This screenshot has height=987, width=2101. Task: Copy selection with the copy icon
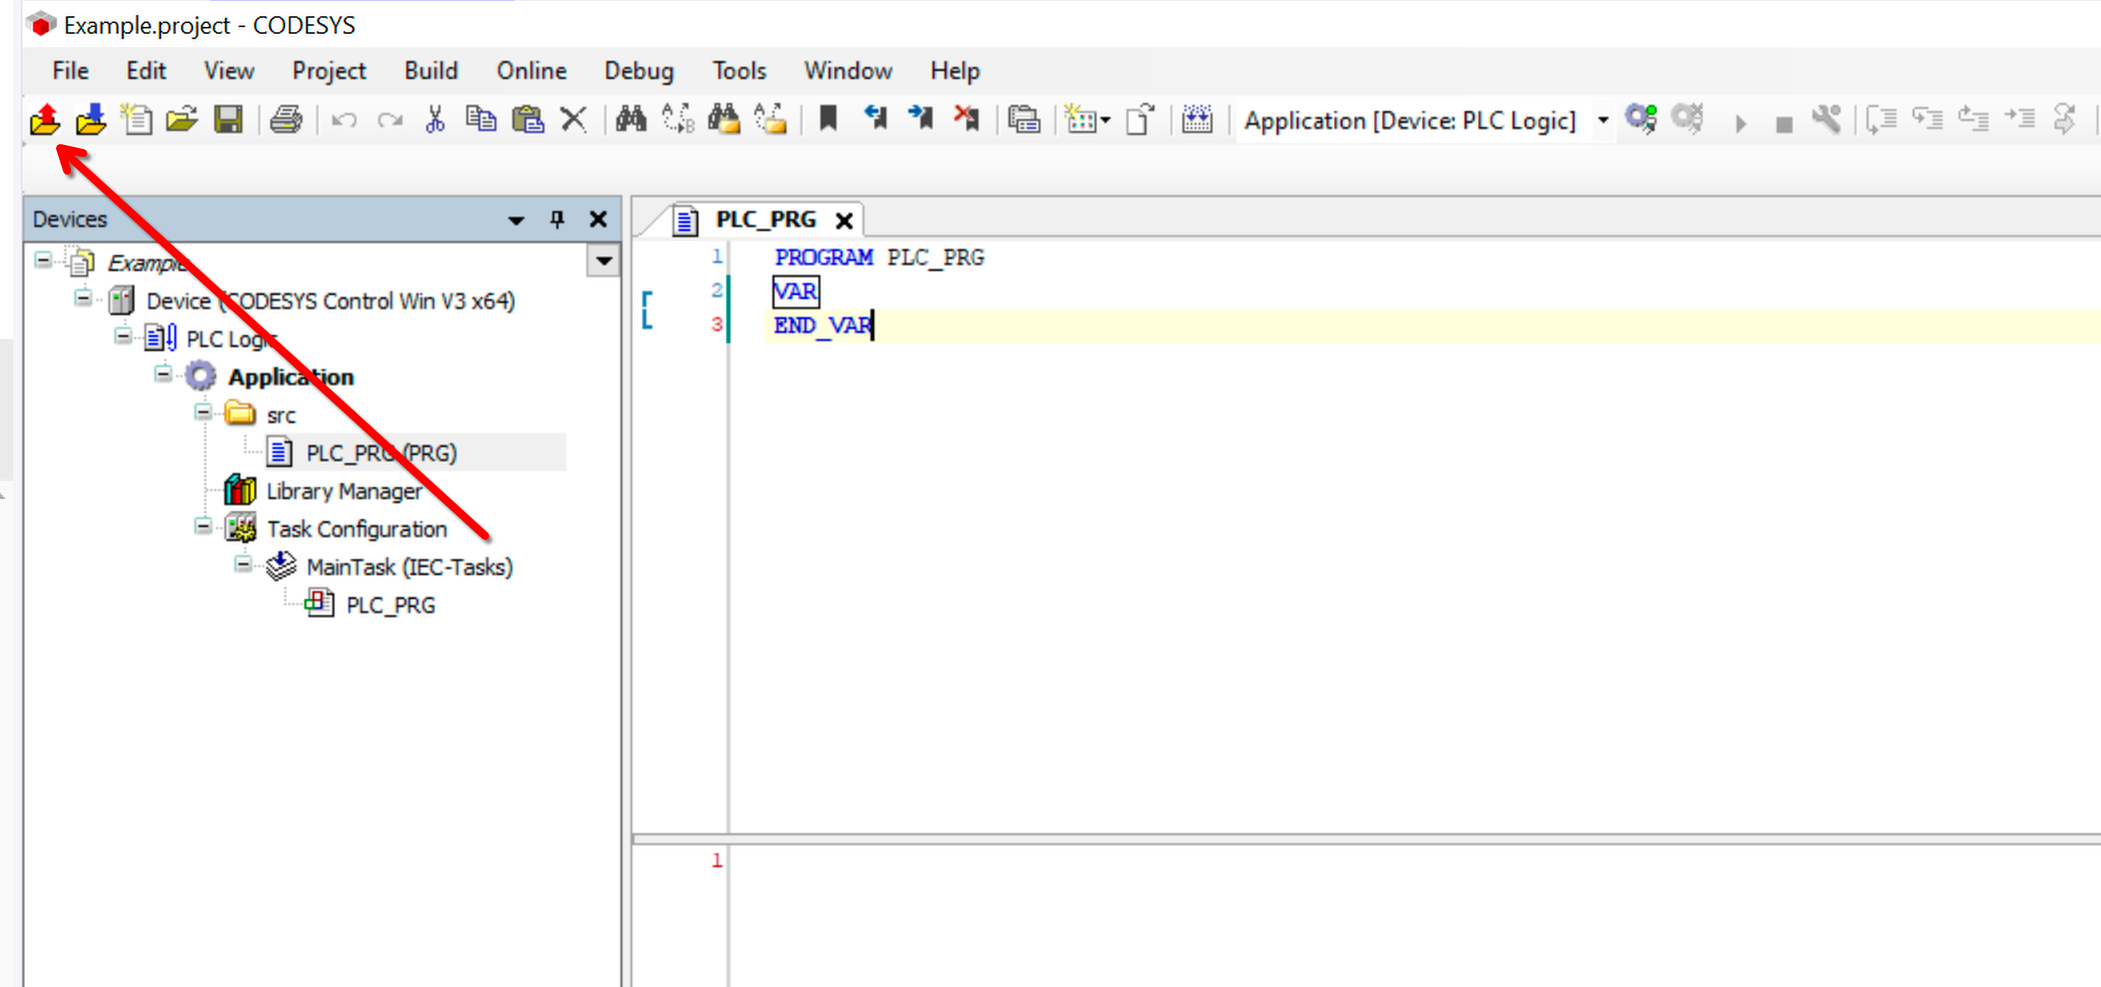pos(481,120)
